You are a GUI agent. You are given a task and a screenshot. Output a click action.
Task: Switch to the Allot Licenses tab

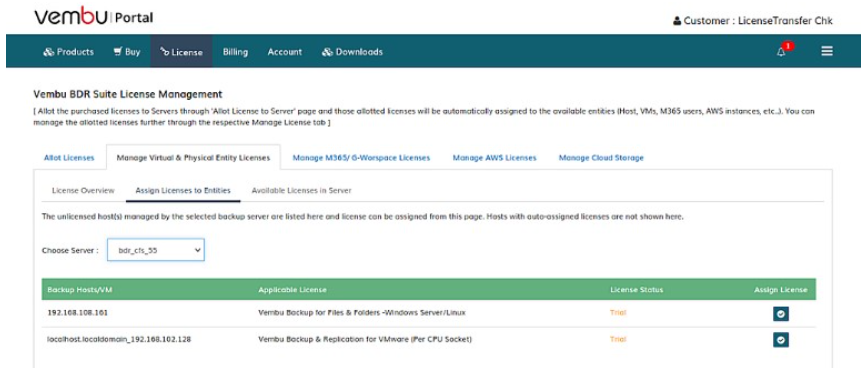69,158
